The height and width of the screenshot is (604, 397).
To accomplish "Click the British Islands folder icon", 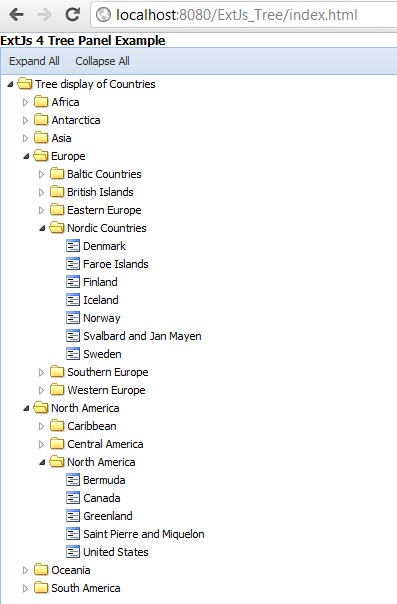I will (x=57, y=192).
